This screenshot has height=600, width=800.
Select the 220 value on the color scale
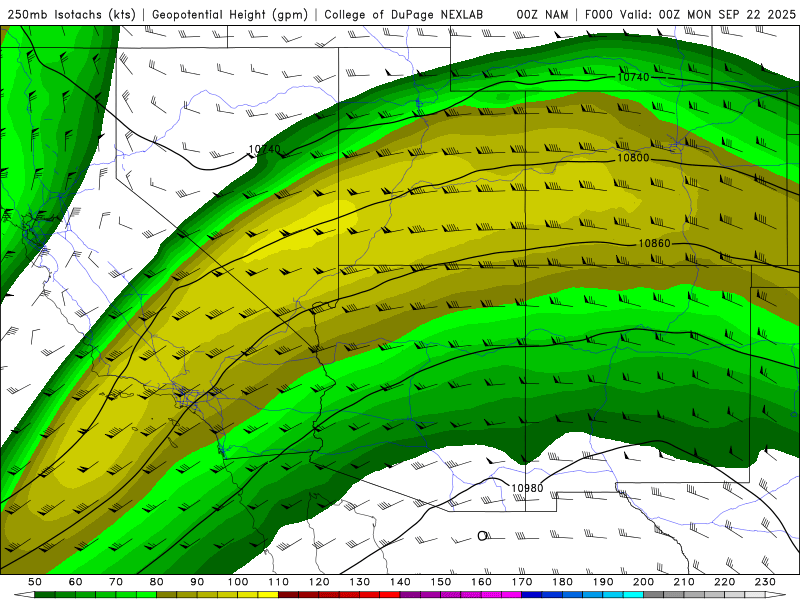725,582
